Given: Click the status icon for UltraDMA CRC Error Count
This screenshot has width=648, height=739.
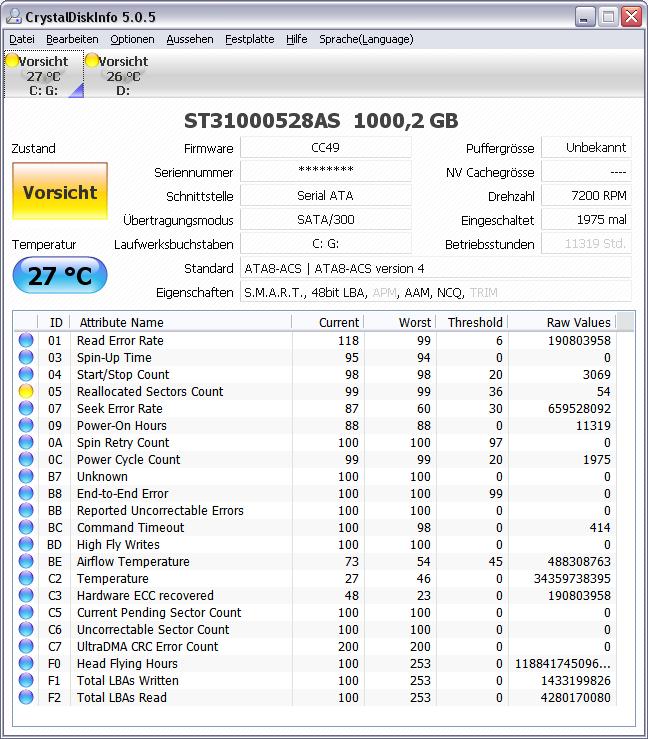Looking at the screenshot, I should 26,646.
